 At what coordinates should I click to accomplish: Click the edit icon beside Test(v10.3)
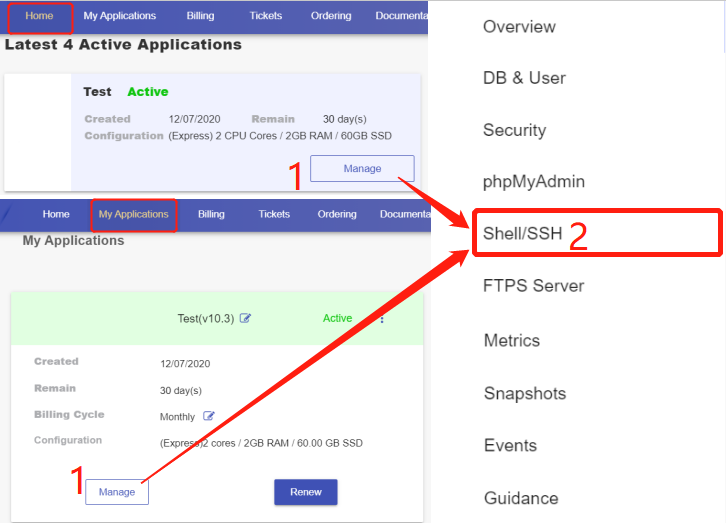[246, 319]
